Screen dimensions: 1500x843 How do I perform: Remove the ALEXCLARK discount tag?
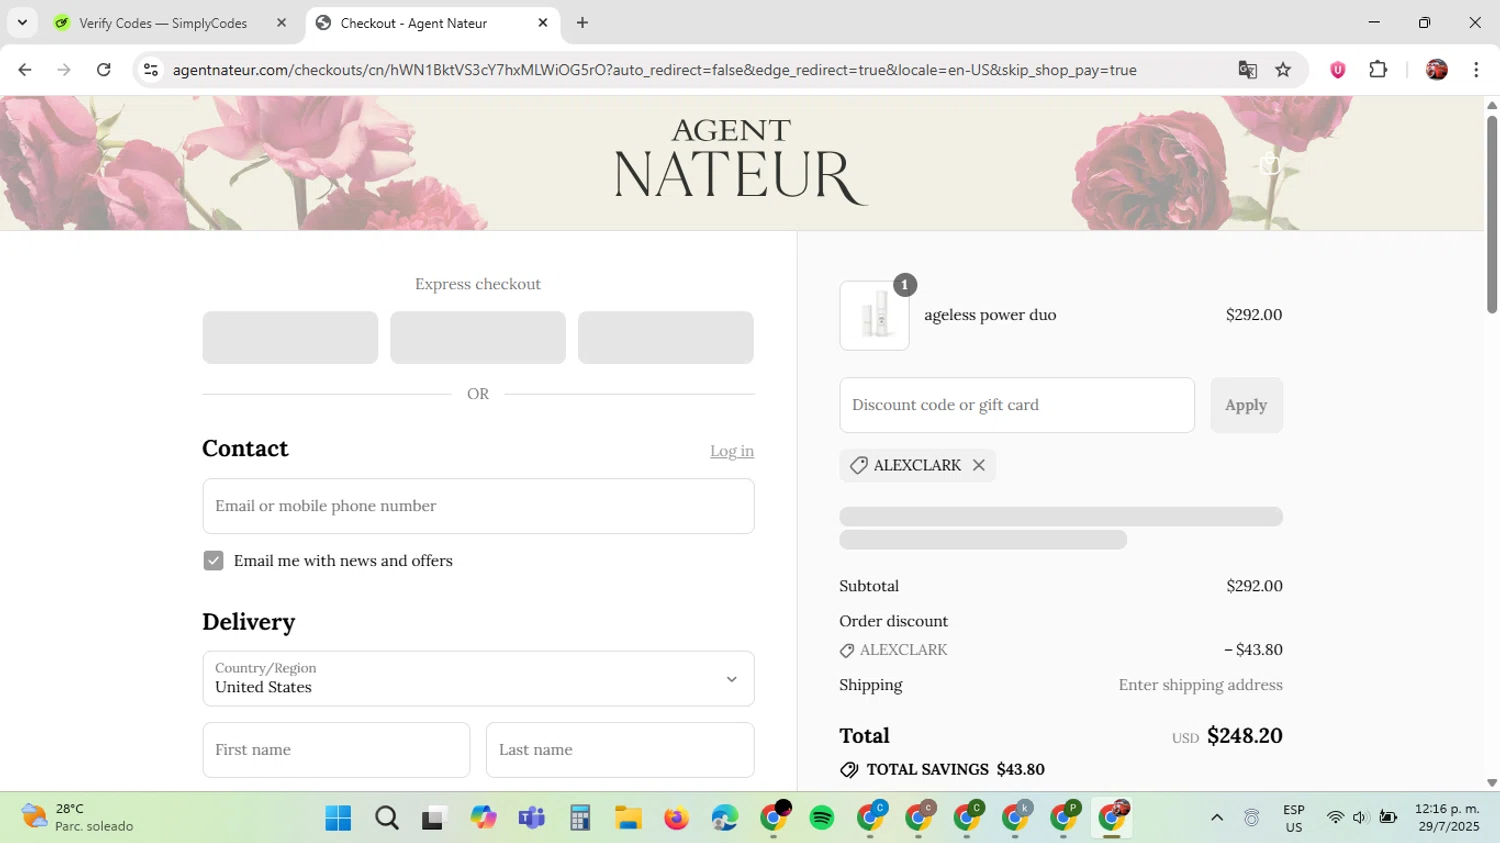(x=979, y=465)
